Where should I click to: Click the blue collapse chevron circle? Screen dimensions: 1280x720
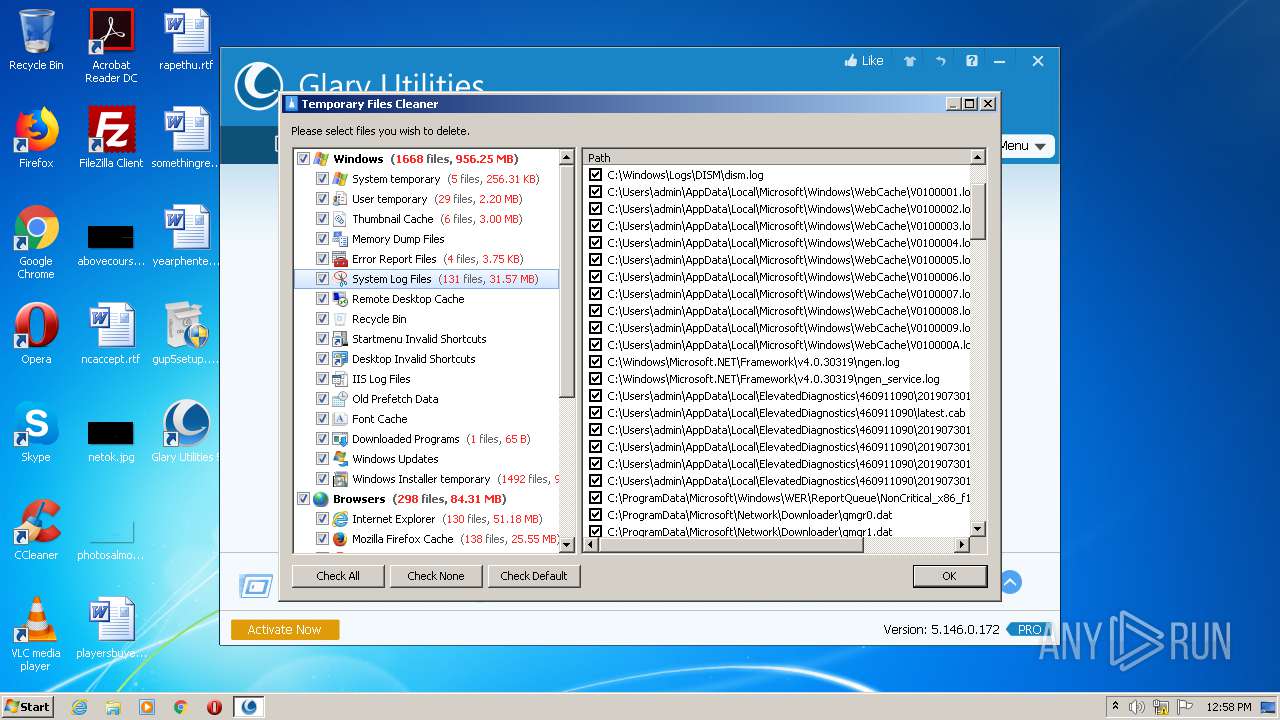1010,582
